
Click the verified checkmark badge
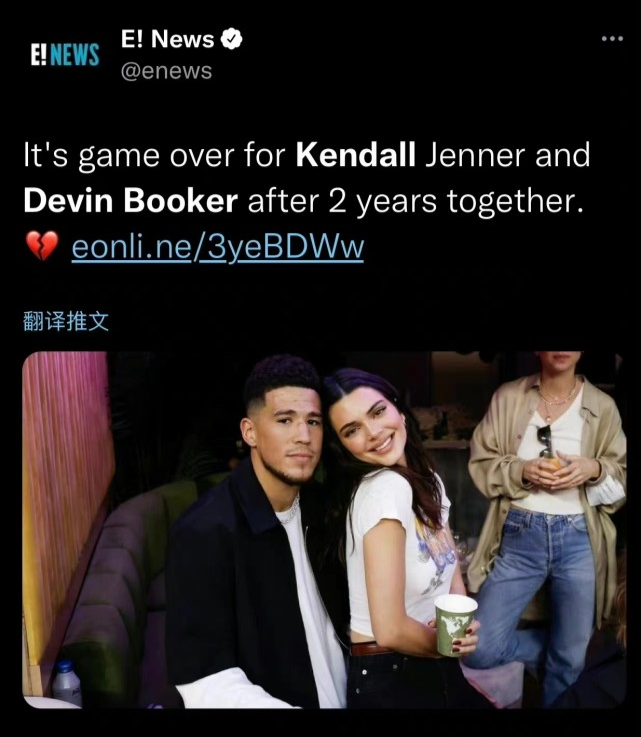(231, 39)
